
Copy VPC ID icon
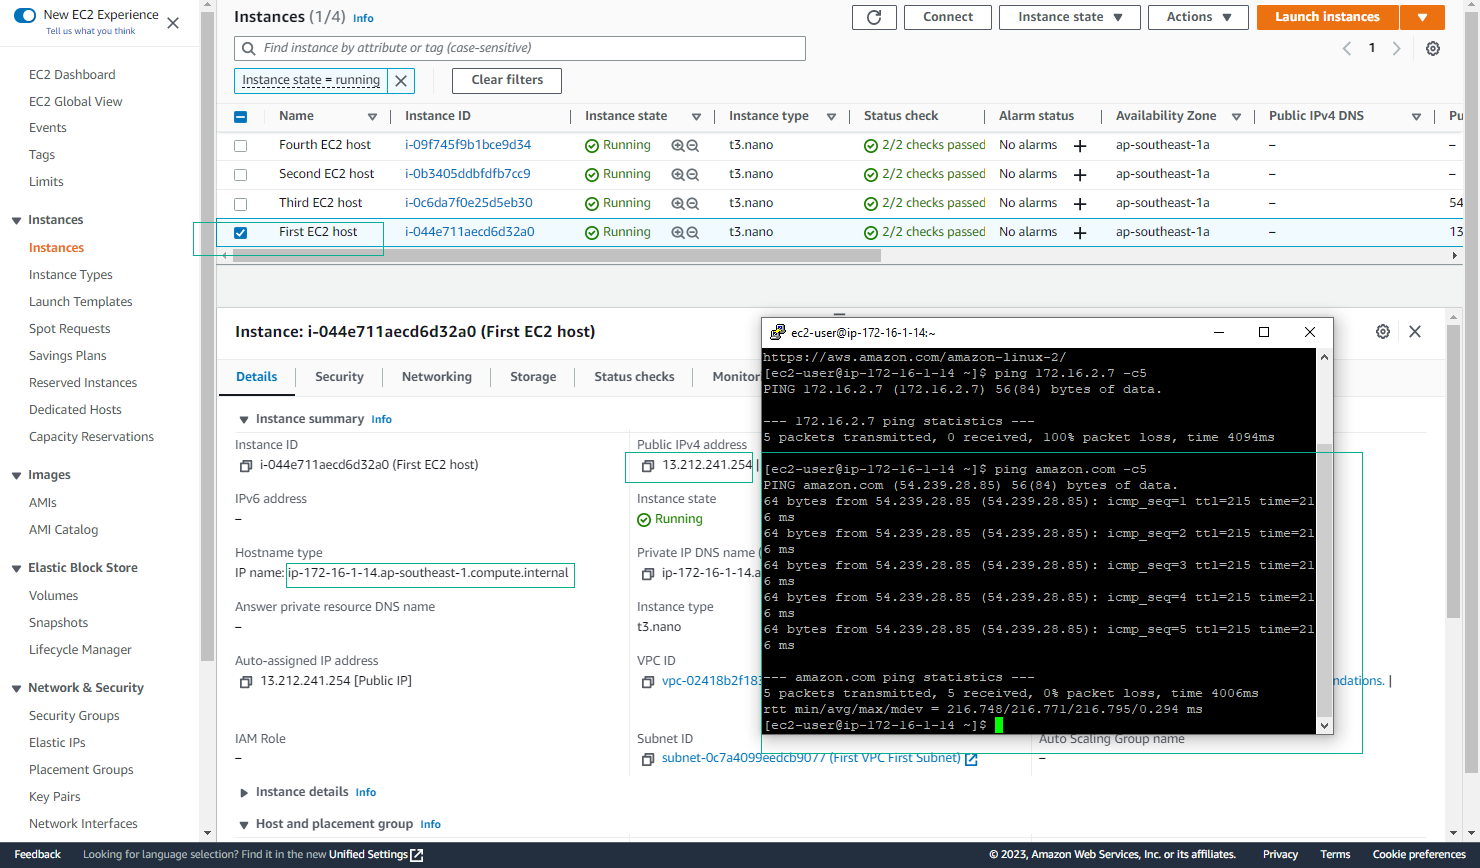point(648,682)
